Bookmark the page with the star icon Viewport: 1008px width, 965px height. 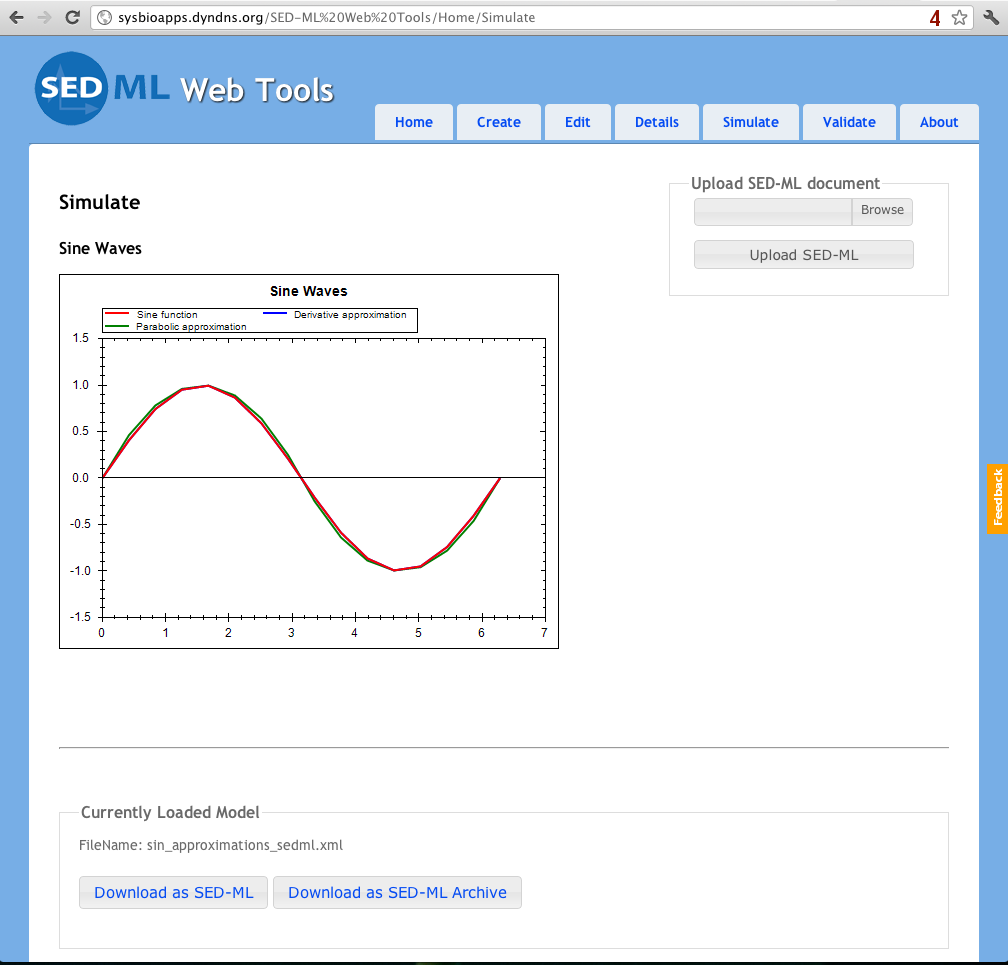coord(959,17)
